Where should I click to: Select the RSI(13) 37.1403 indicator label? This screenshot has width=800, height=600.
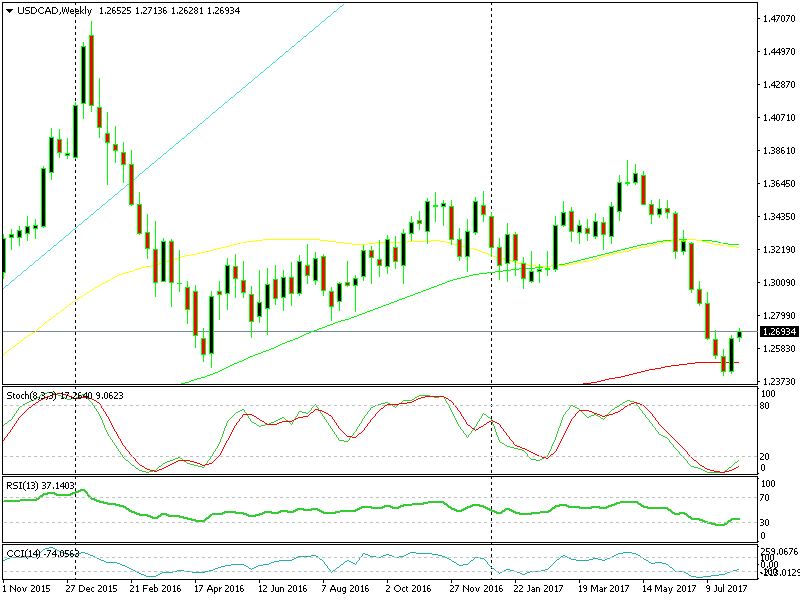pos(40,485)
